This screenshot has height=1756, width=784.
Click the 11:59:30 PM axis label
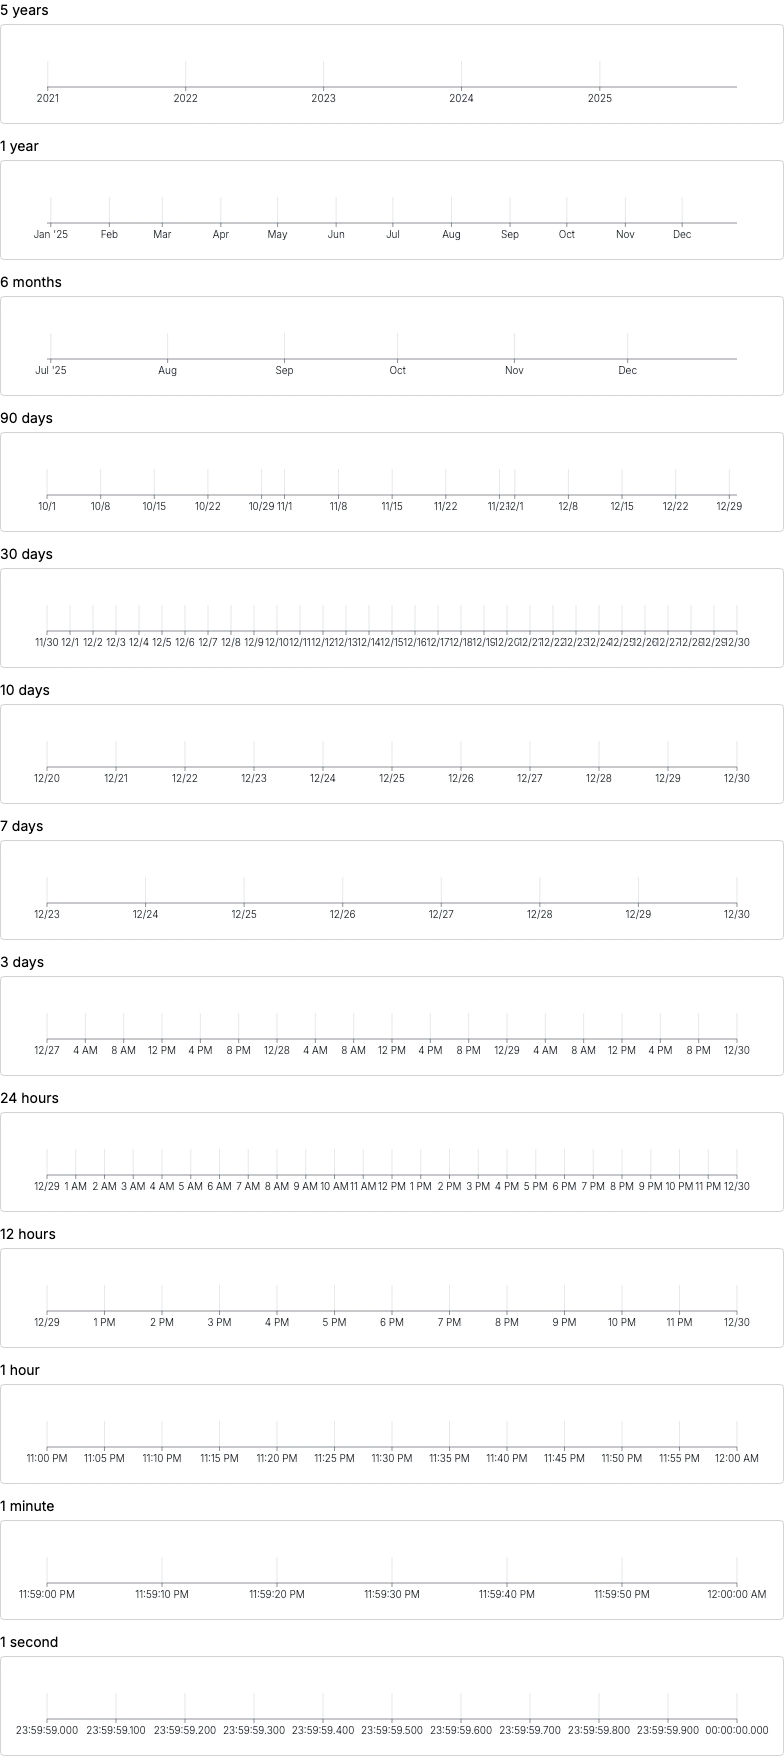[392, 1594]
